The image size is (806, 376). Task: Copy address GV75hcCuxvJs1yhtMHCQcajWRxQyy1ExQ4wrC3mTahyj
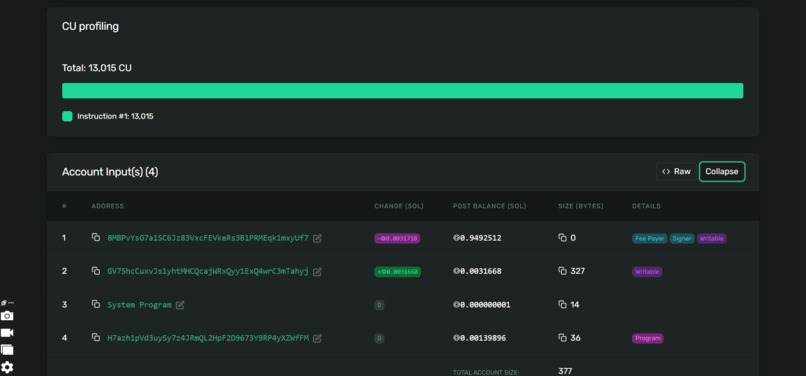[x=96, y=271]
